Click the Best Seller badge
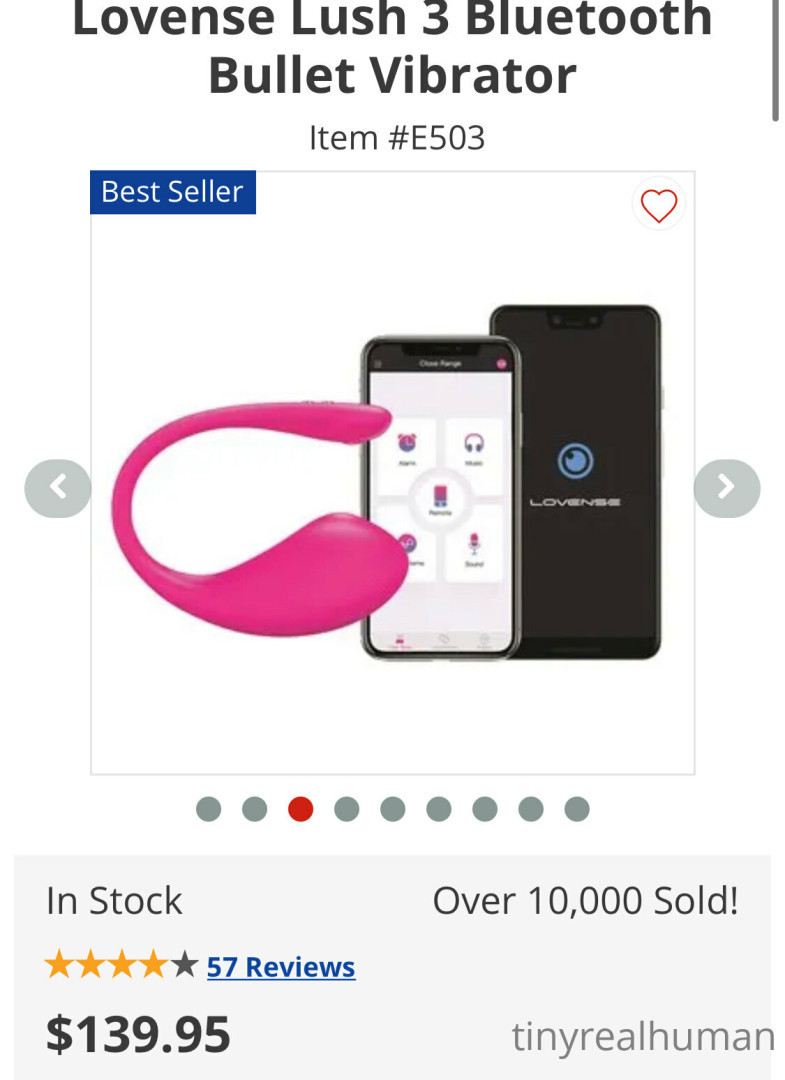This screenshot has height=1080, width=785. (173, 192)
